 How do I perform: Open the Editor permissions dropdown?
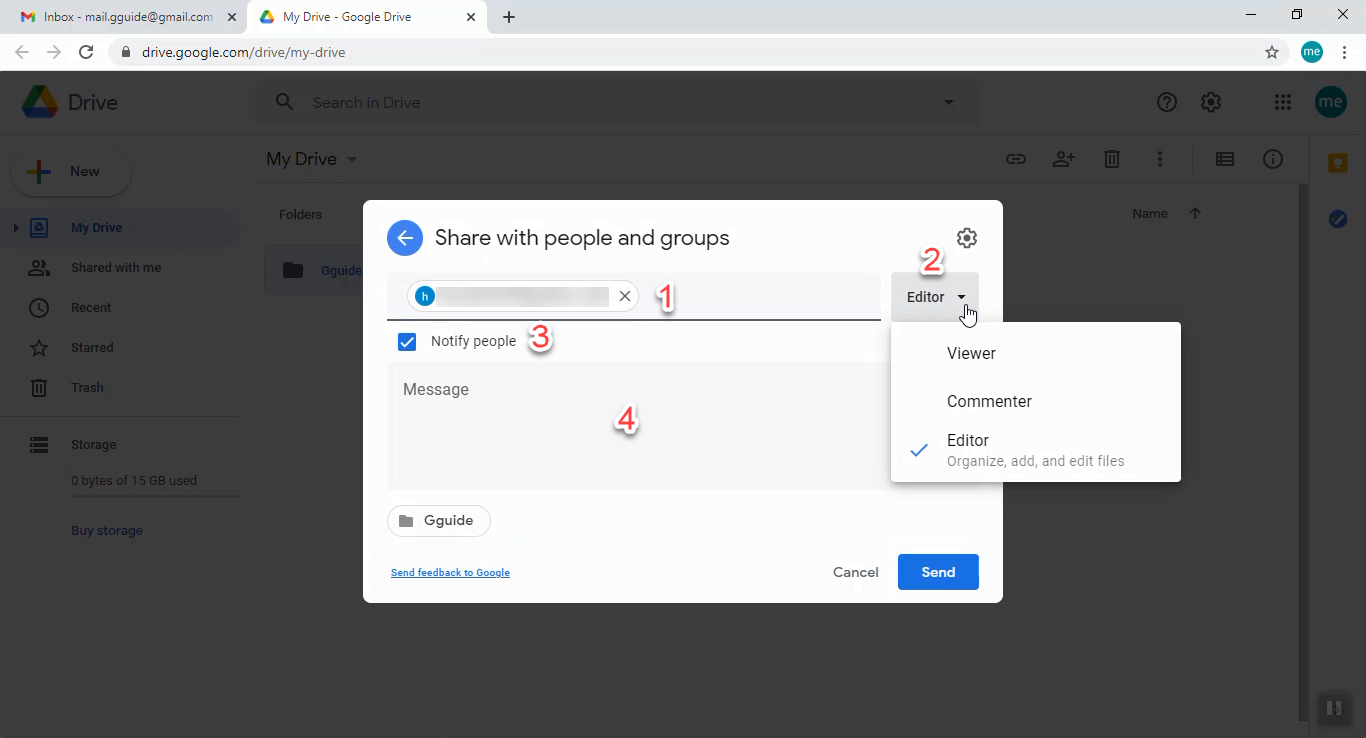pos(934,296)
